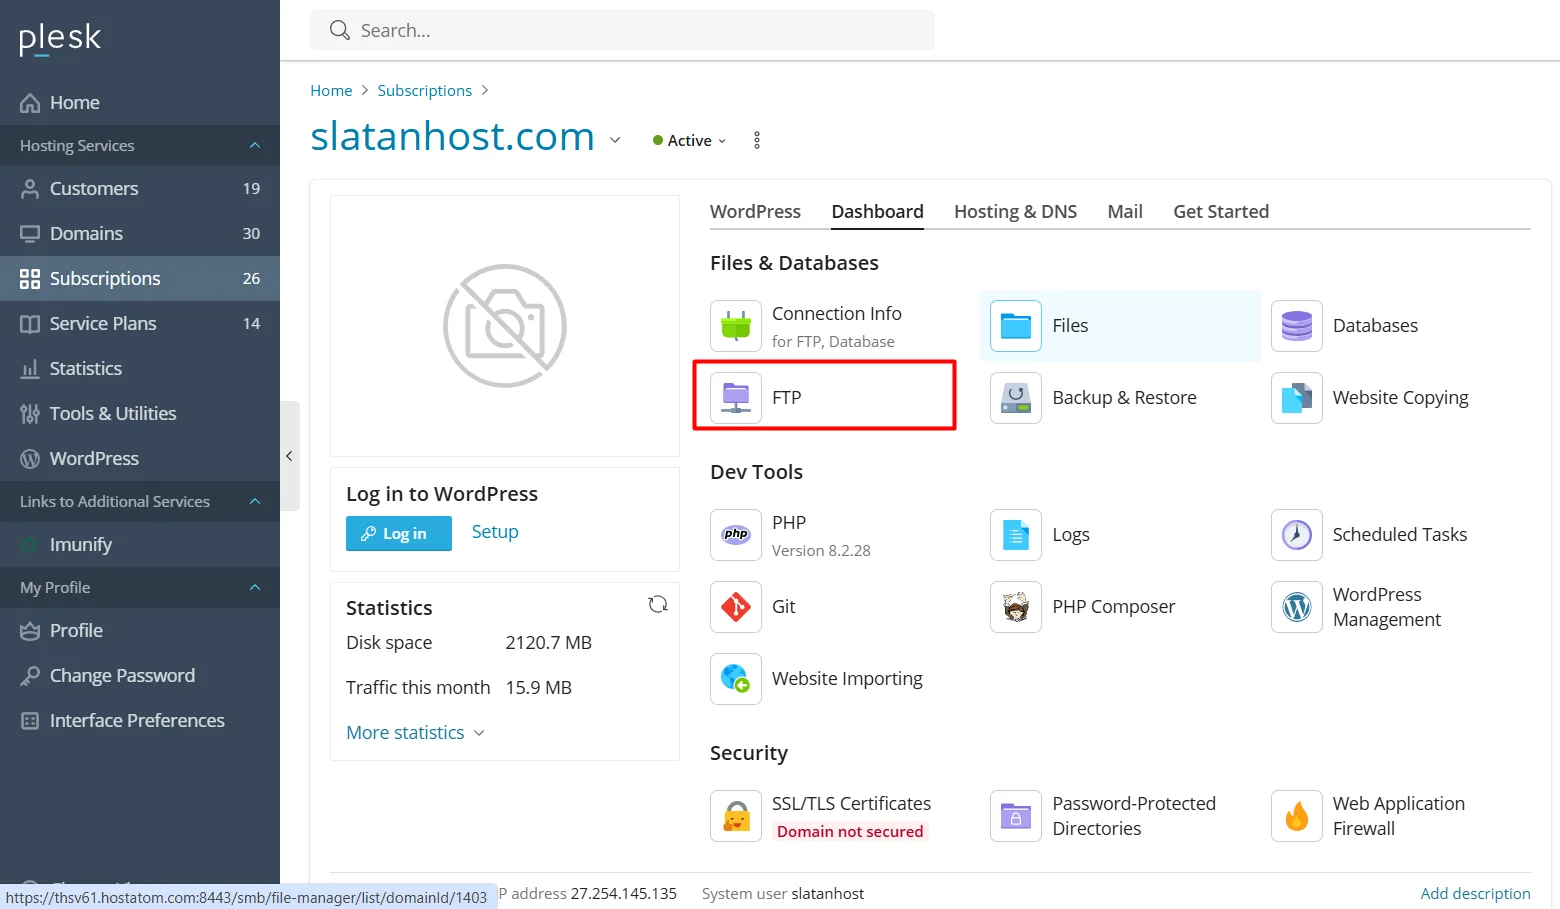Open WordPress in the sidebar
1560x909 pixels.
(140, 459)
